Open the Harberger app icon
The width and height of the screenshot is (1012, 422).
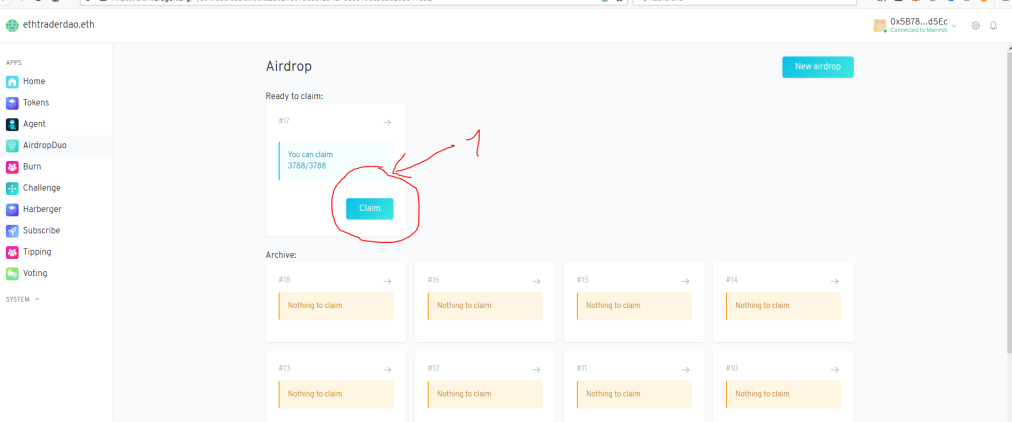(12, 209)
